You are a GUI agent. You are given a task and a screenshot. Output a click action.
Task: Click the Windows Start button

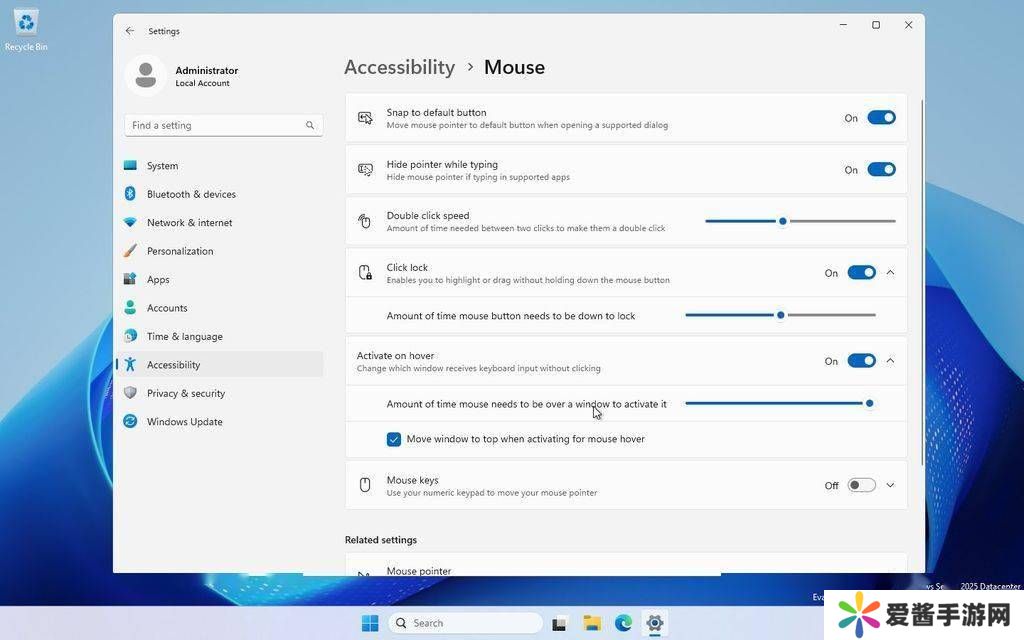click(370, 623)
